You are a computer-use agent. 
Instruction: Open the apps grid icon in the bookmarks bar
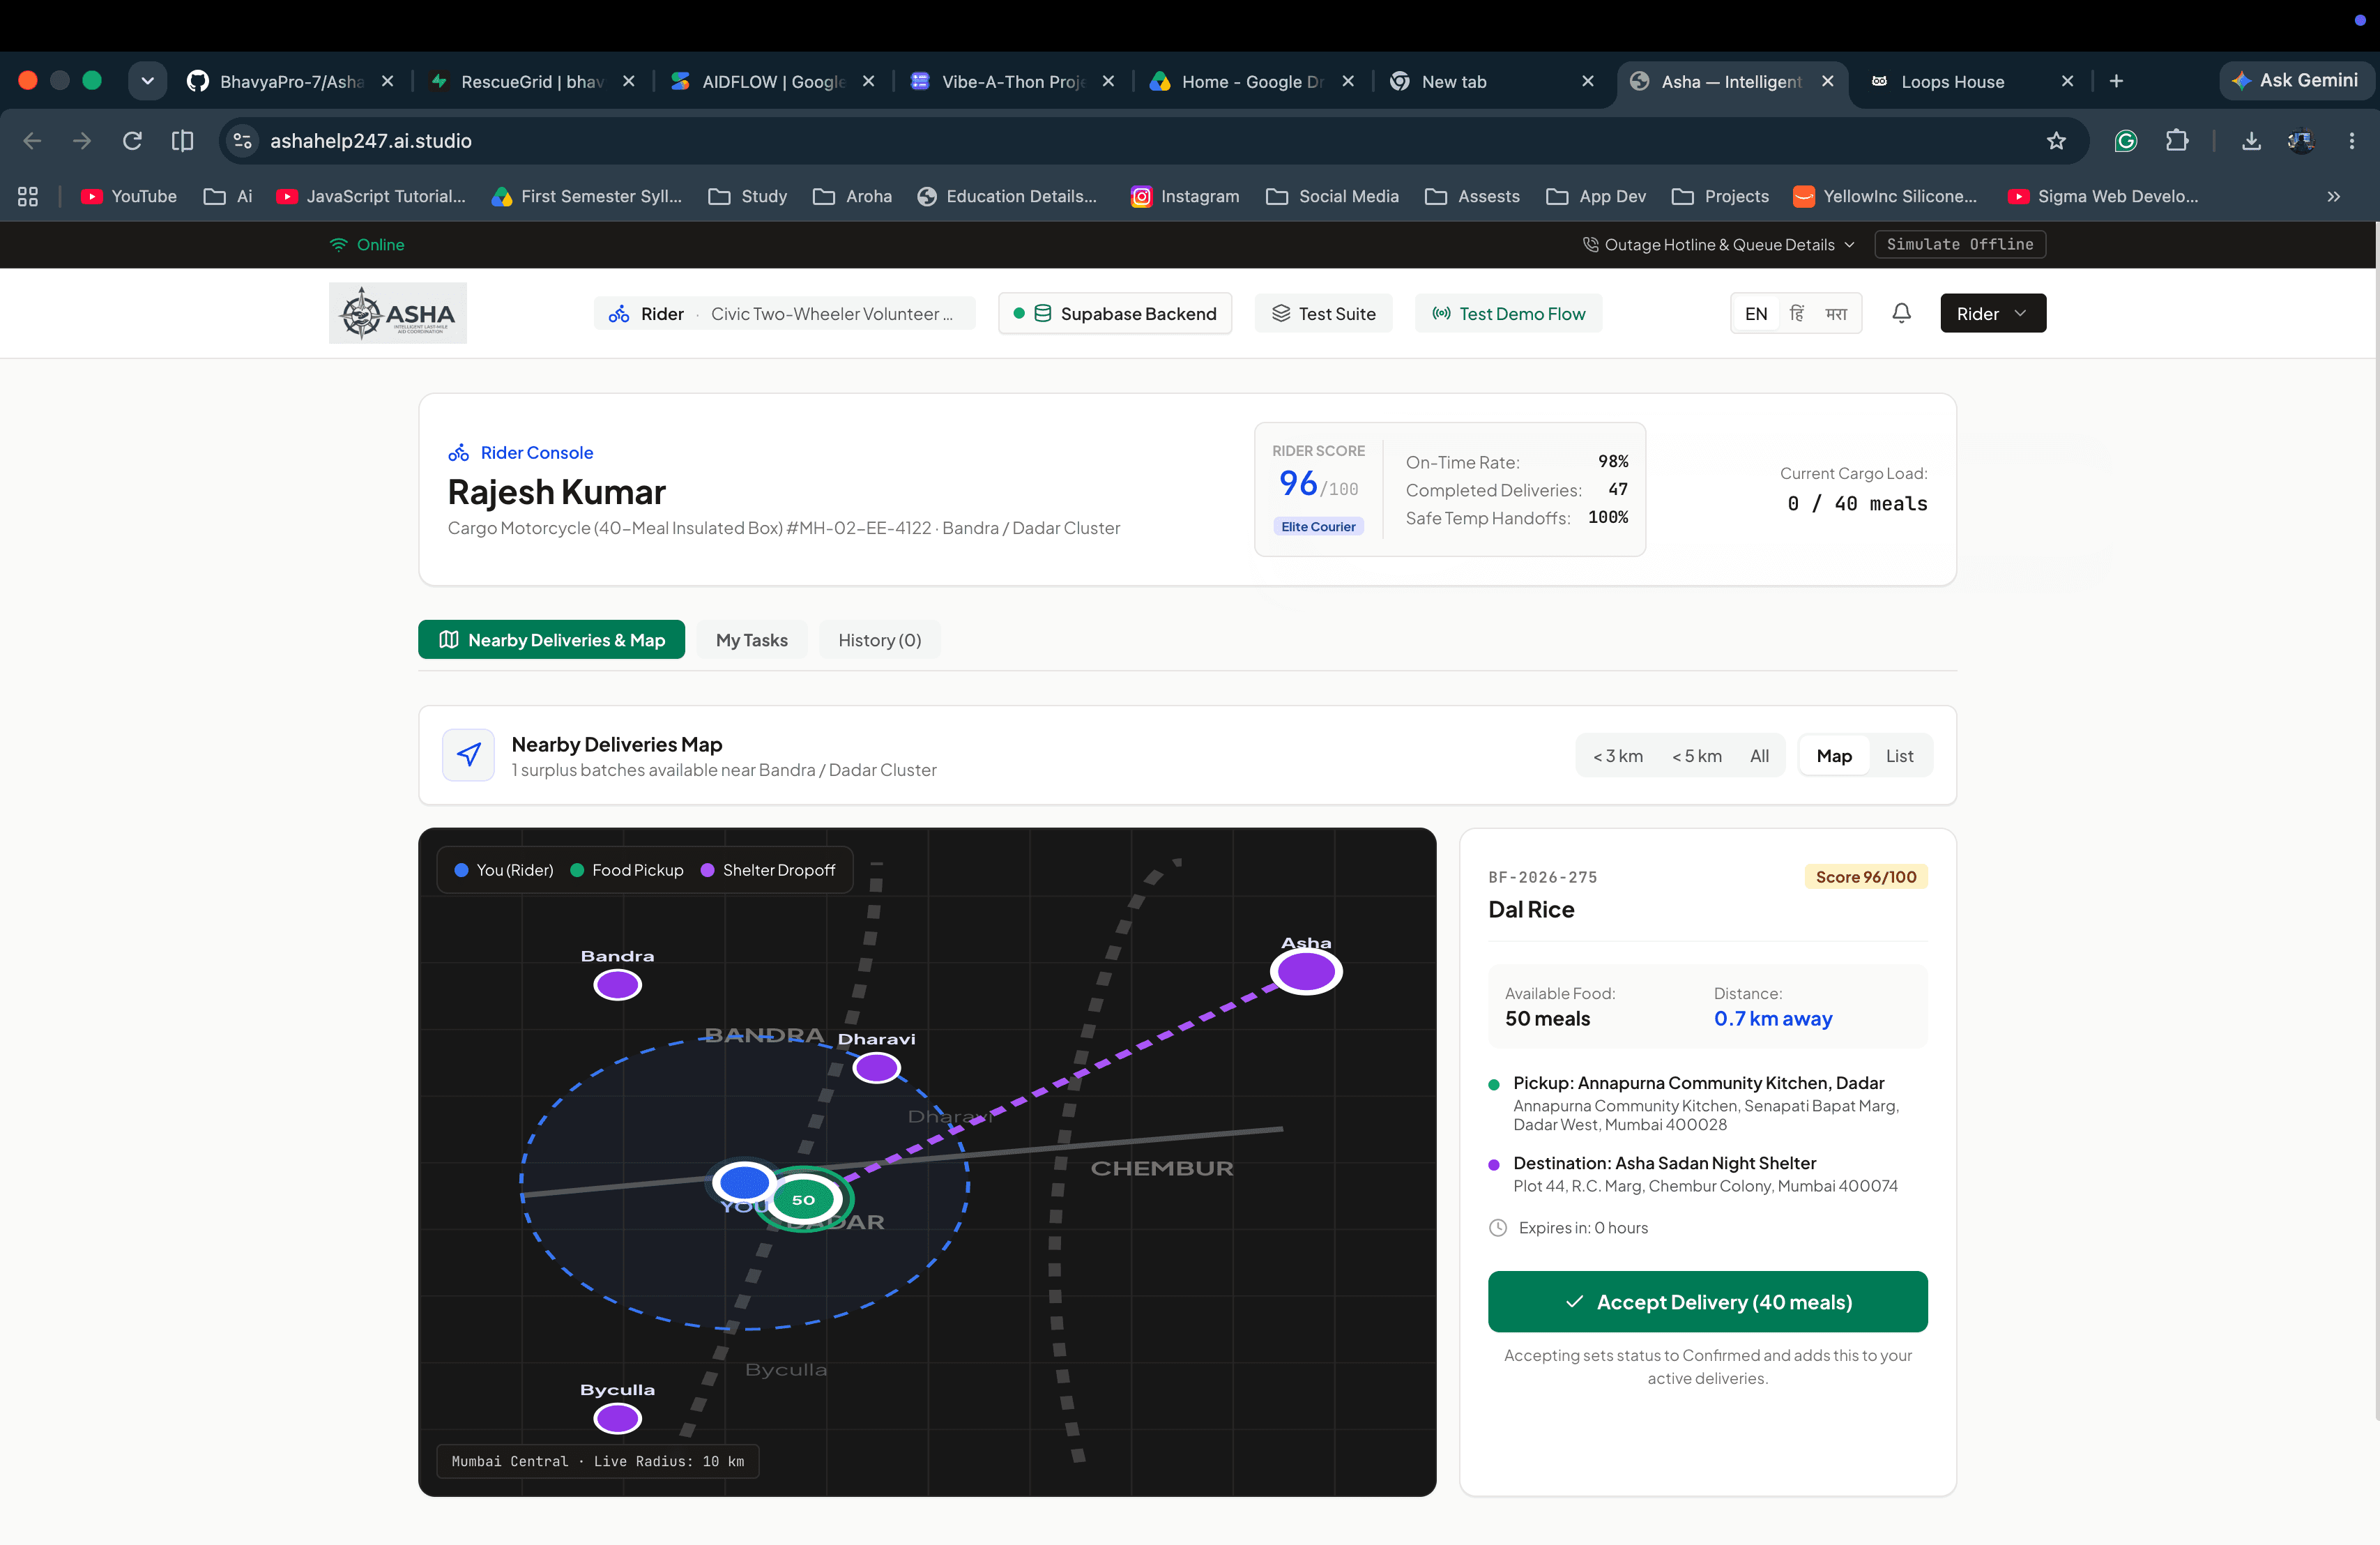(28, 196)
